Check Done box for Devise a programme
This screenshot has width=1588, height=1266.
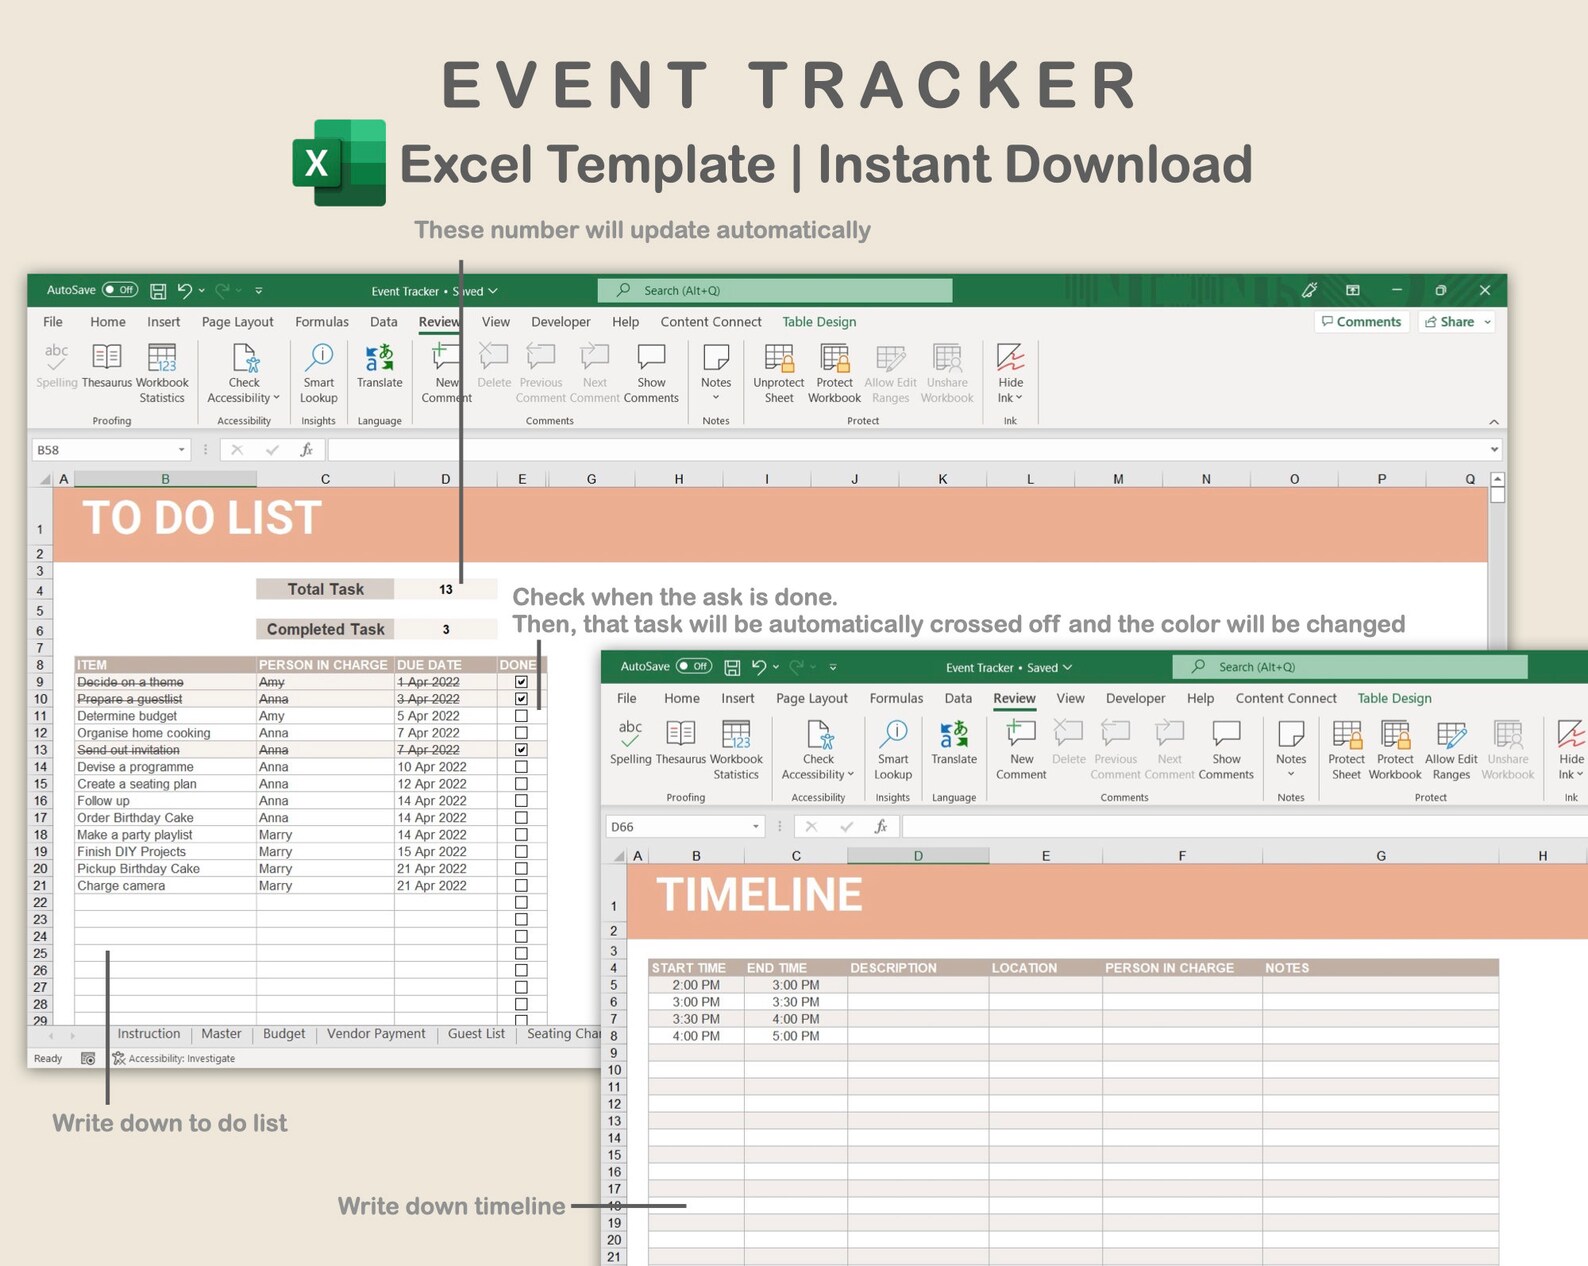tap(521, 767)
